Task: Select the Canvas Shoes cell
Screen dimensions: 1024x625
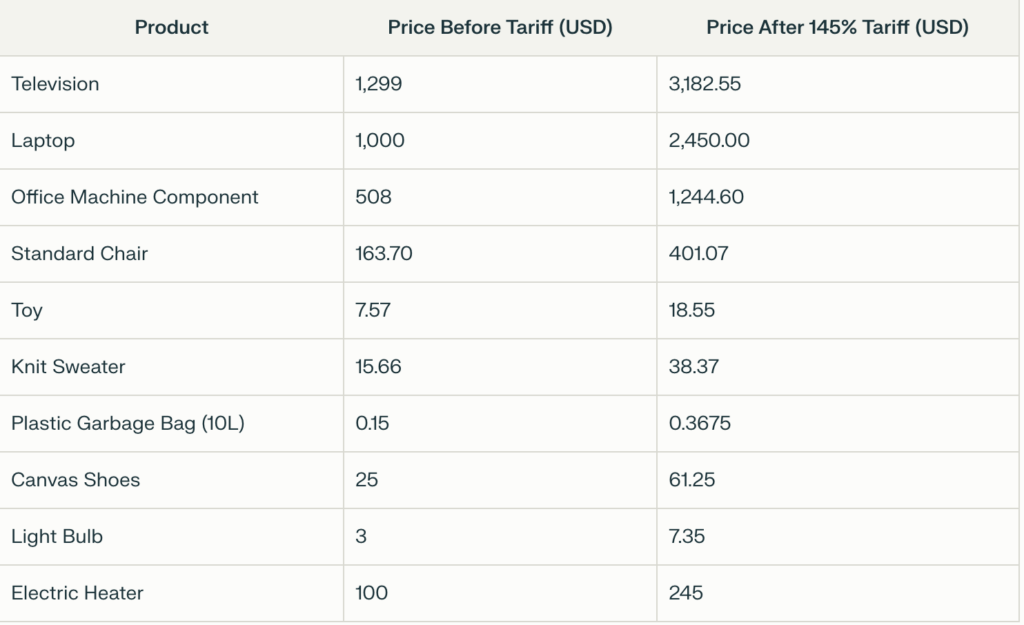Action: (76, 480)
